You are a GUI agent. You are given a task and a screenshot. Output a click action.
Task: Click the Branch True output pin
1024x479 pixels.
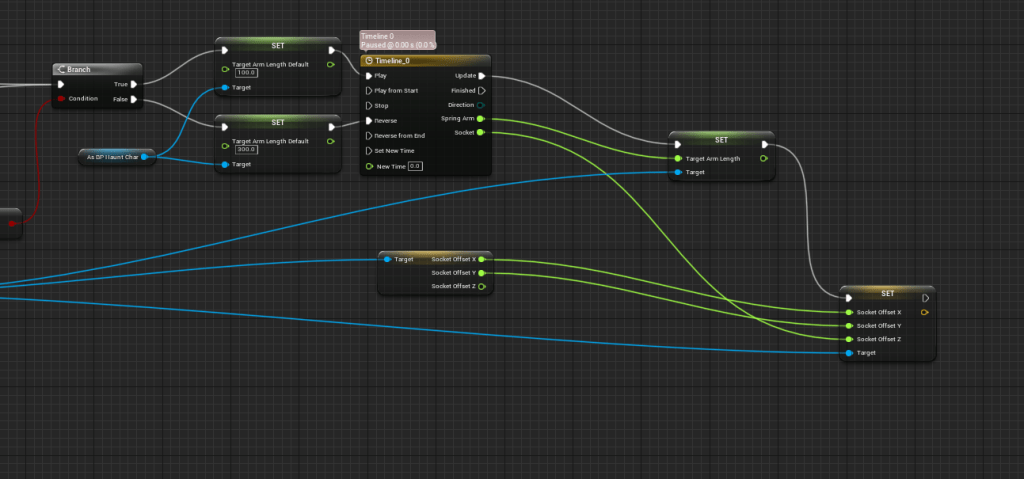tap(134, 84)
